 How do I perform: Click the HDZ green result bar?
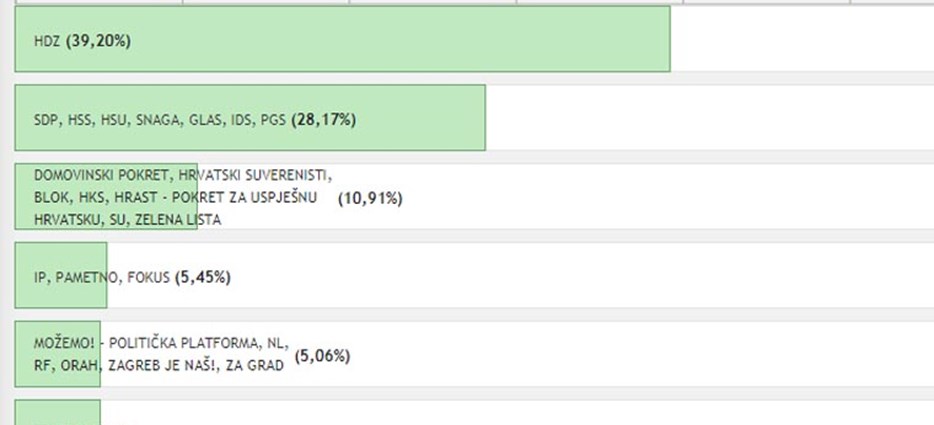tap(343, 39)
